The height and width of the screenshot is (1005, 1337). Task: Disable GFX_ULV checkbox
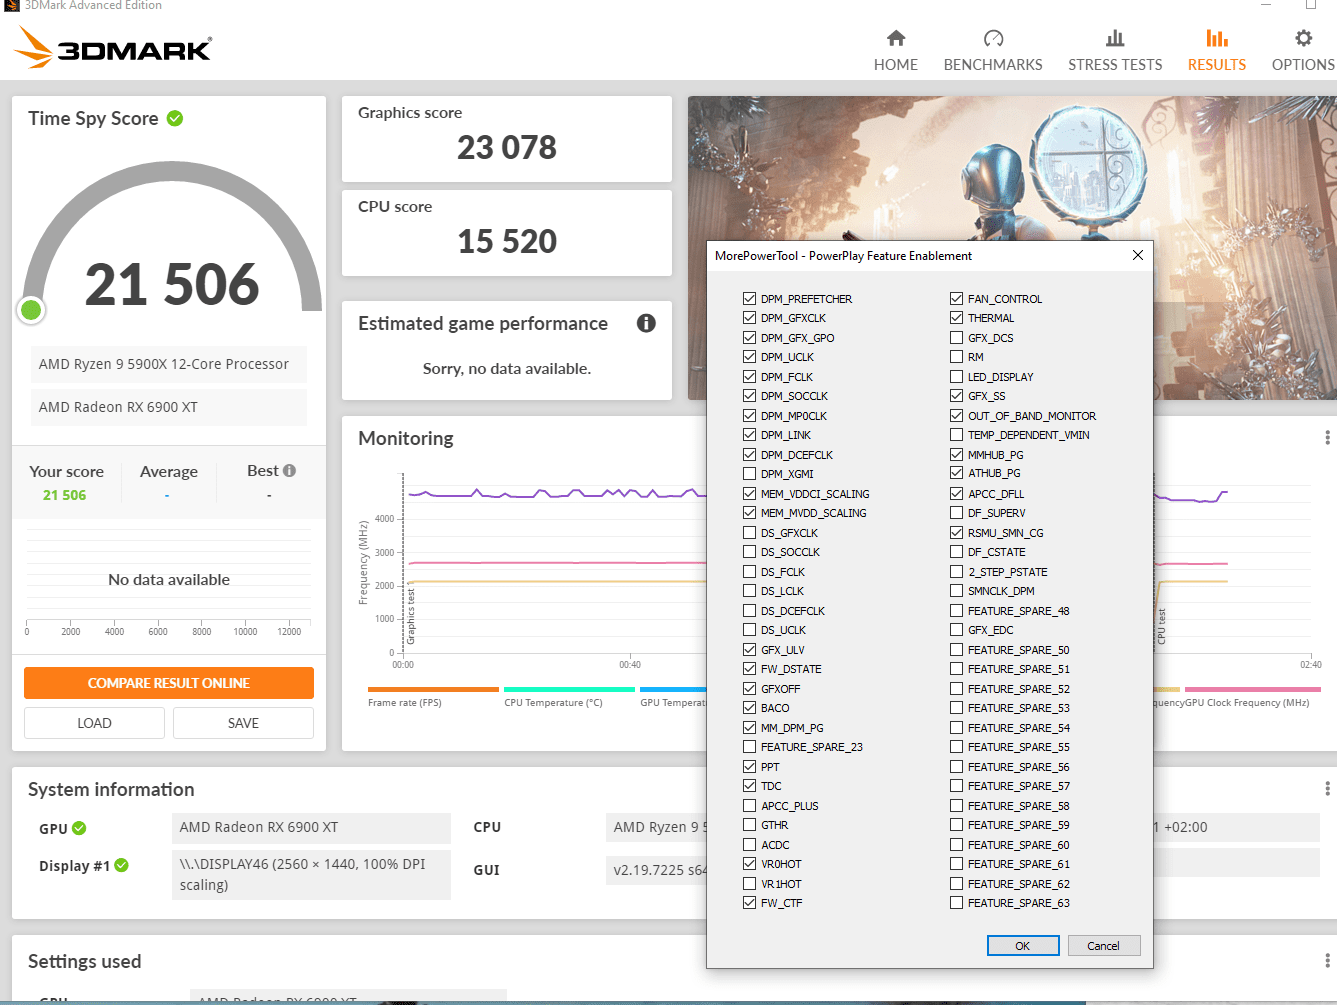coord(749,649)
